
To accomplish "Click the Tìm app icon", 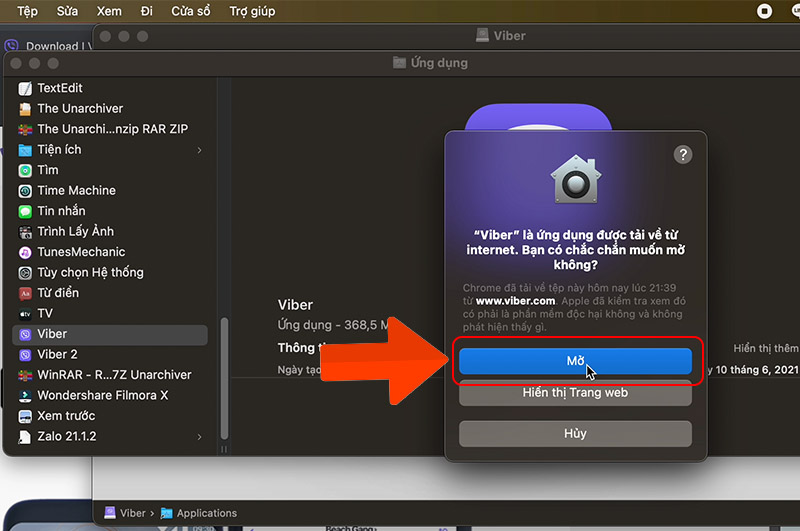I will pos(25,170).
